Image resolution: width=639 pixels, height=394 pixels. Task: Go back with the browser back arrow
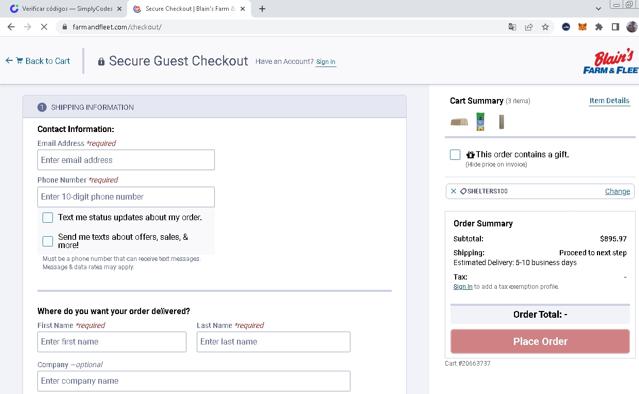click(x=11, y=27)
